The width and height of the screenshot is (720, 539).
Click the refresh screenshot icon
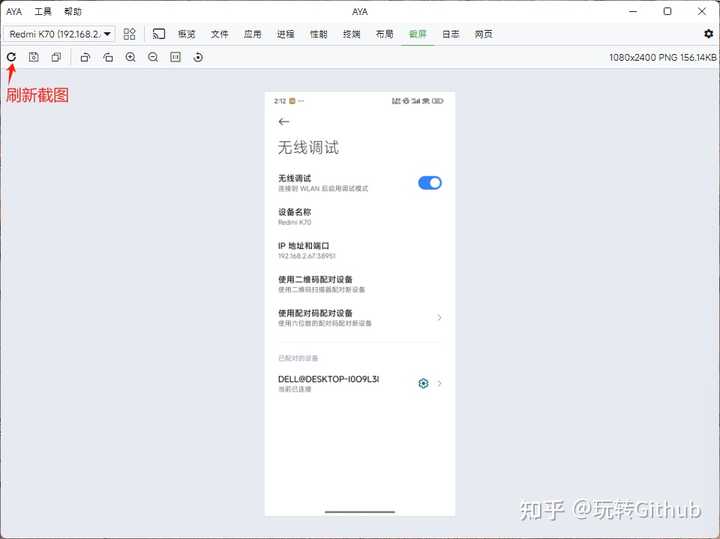pos(11,57)
